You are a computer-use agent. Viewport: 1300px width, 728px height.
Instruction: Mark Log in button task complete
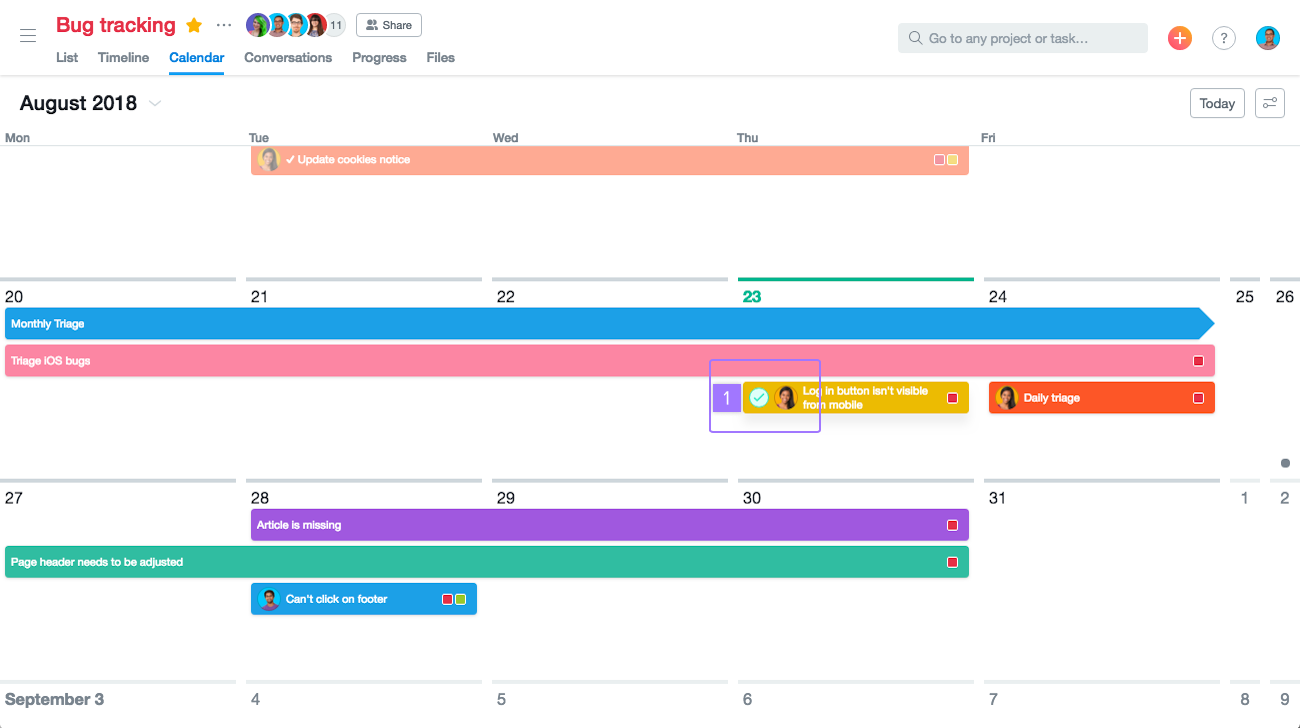[x=759, y=398]
